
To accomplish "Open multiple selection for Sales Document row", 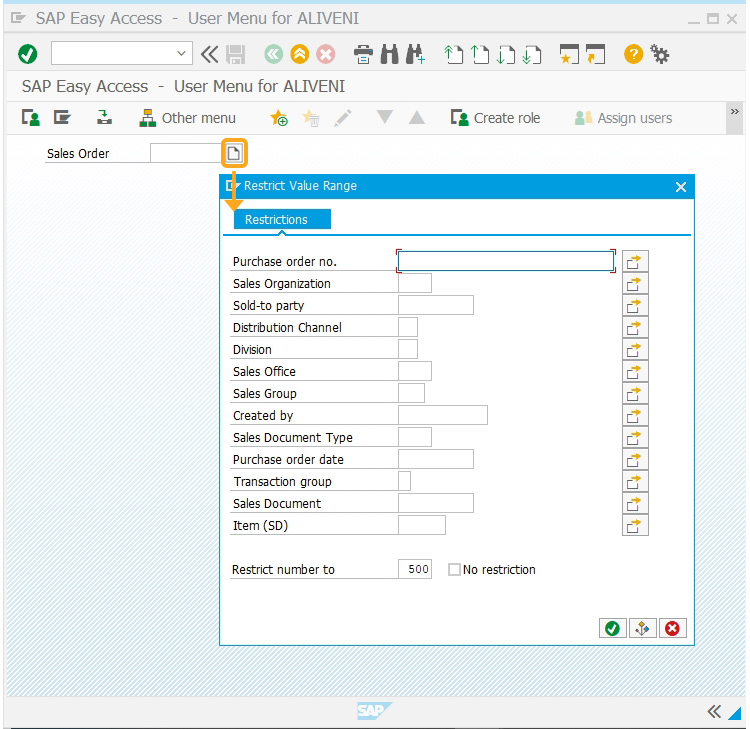I will coord(635,504).
